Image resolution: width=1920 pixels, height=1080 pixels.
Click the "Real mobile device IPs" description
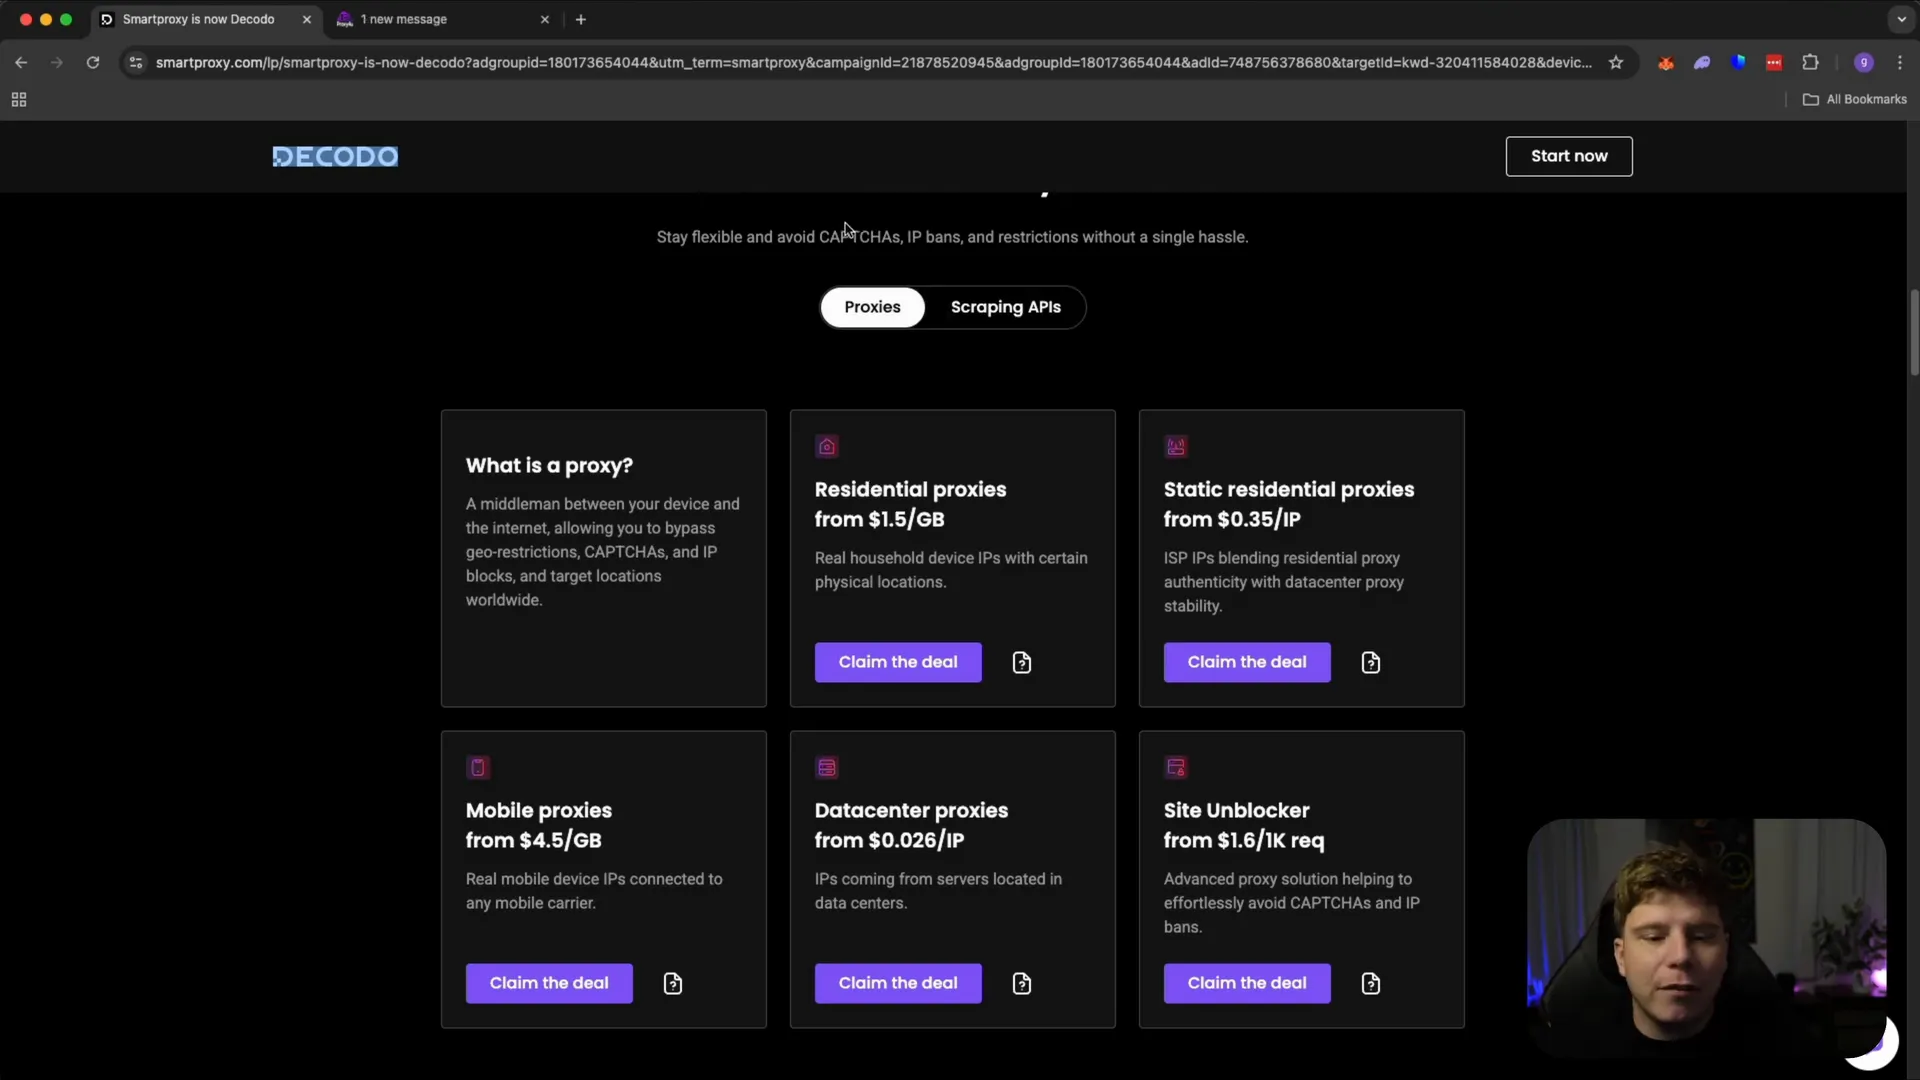click(594, 891)
